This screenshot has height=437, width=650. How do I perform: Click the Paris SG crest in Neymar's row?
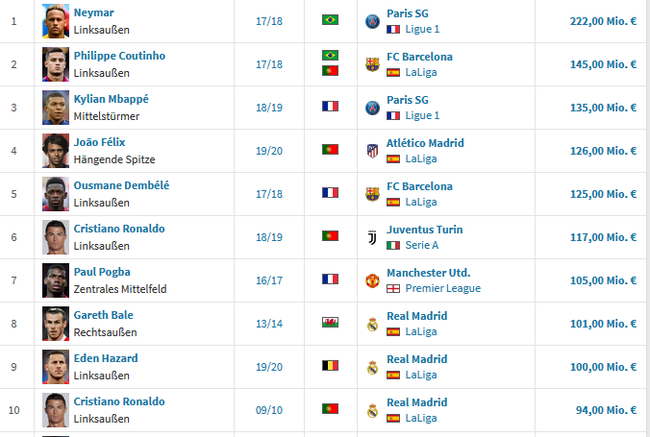pos(372,21)
